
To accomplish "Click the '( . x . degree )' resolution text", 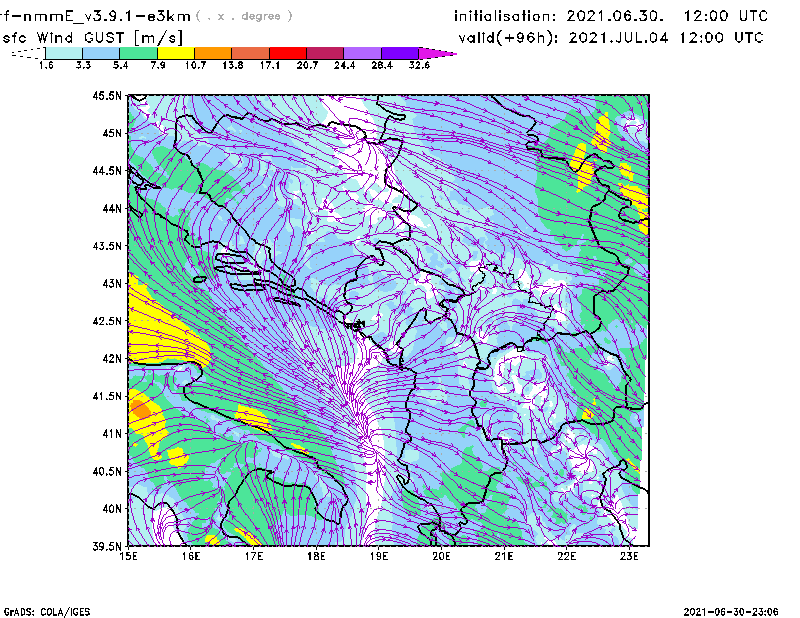I will point(244,16).
